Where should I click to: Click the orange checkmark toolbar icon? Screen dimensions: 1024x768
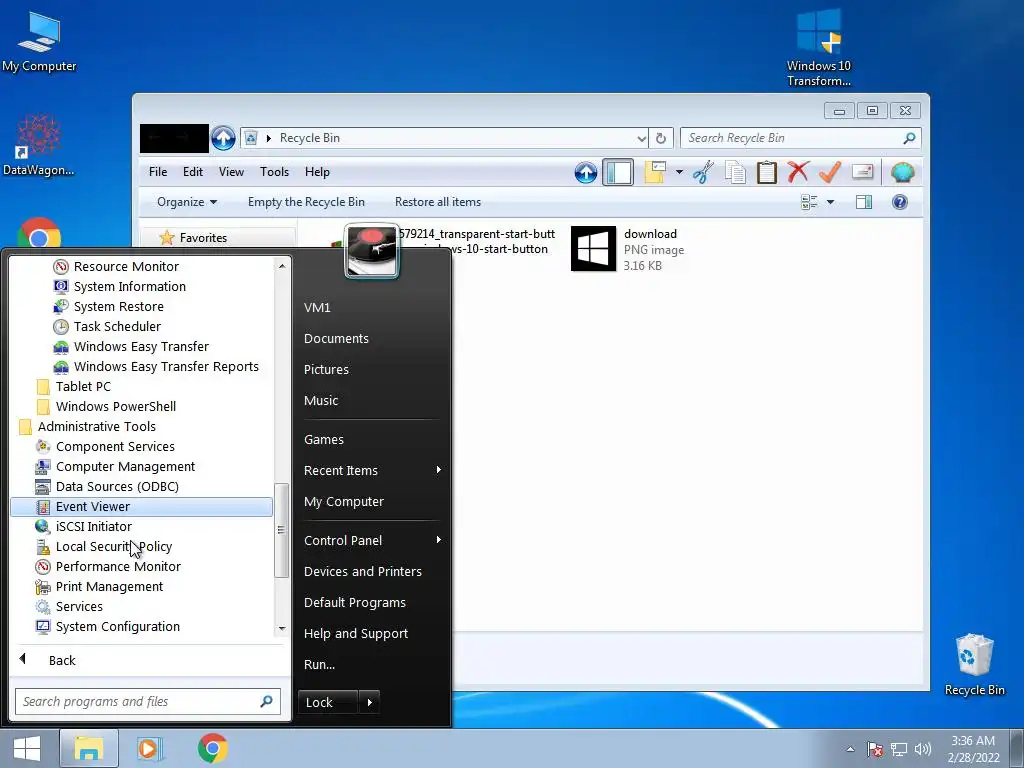click(830, 172)
